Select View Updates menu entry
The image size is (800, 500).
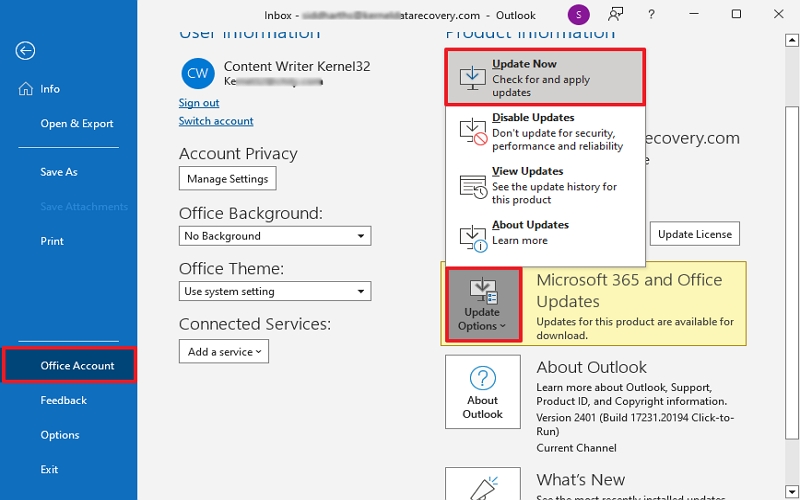click(545, 186)
